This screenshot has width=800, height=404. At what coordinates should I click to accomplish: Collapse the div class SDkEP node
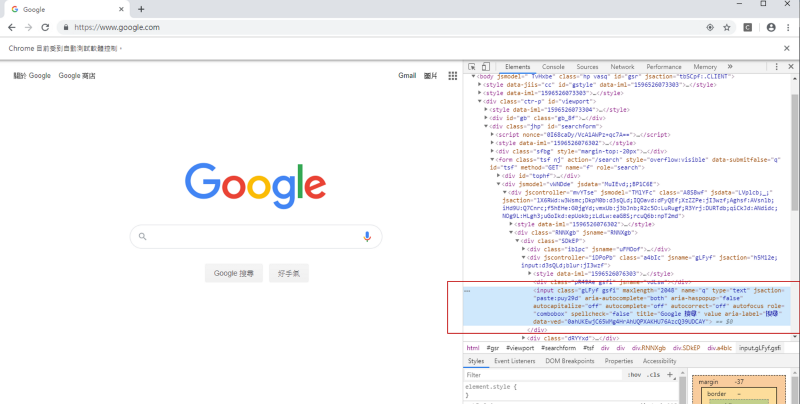click(x=517, y=241)
